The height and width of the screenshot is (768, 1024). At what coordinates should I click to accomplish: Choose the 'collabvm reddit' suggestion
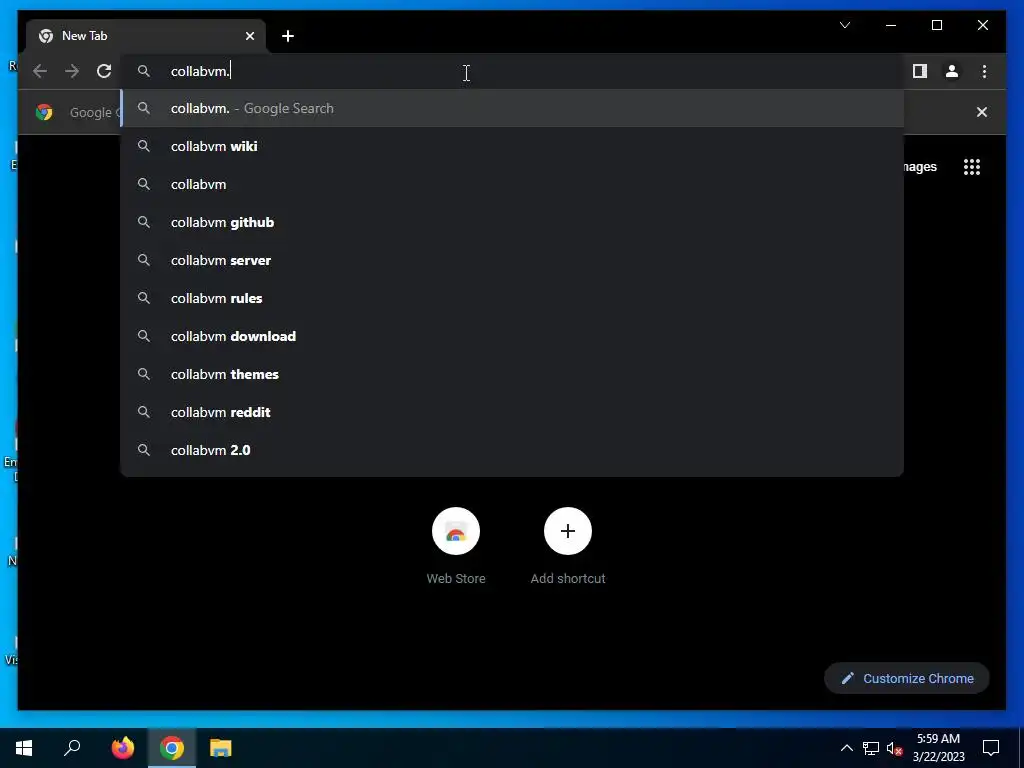(x=513, y=412)
